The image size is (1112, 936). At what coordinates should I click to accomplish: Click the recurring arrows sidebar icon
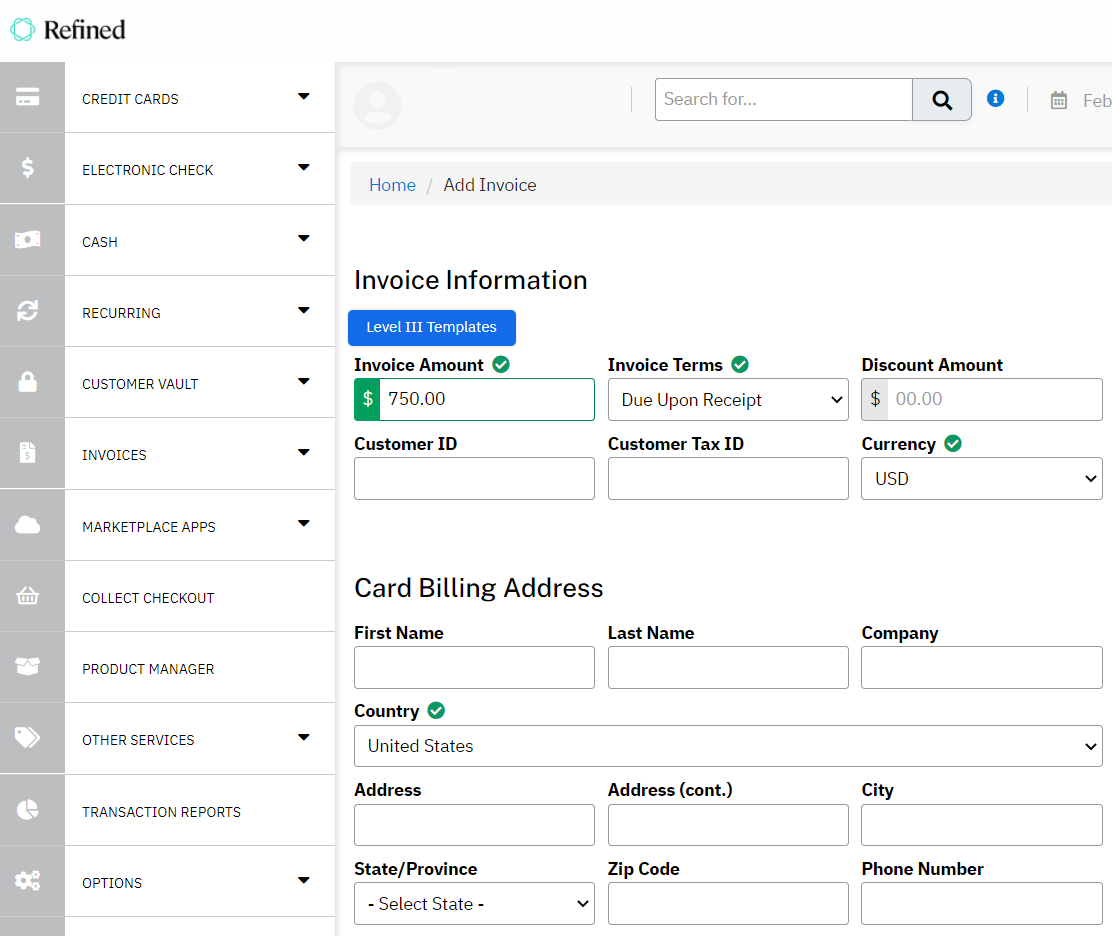[28, 311]
